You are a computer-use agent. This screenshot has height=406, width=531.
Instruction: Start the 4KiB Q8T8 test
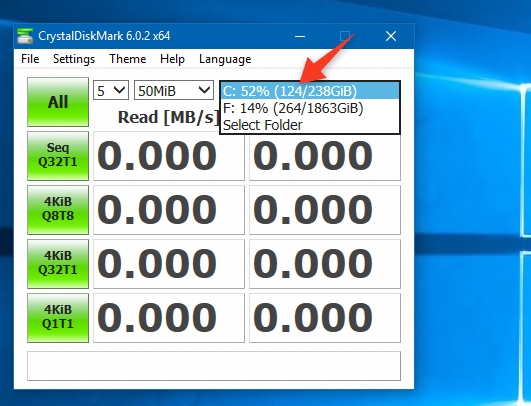(x=58, y=210)
